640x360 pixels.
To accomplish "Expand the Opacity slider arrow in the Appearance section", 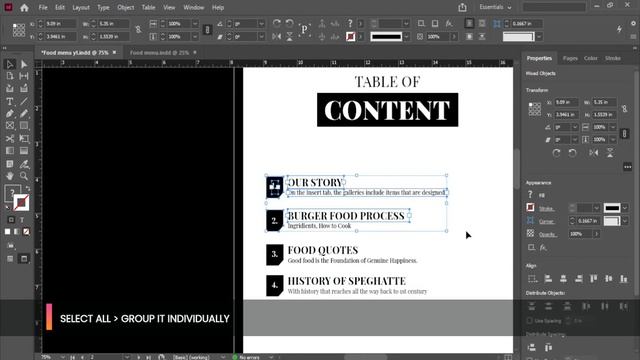I will click(x=596, y=234).
